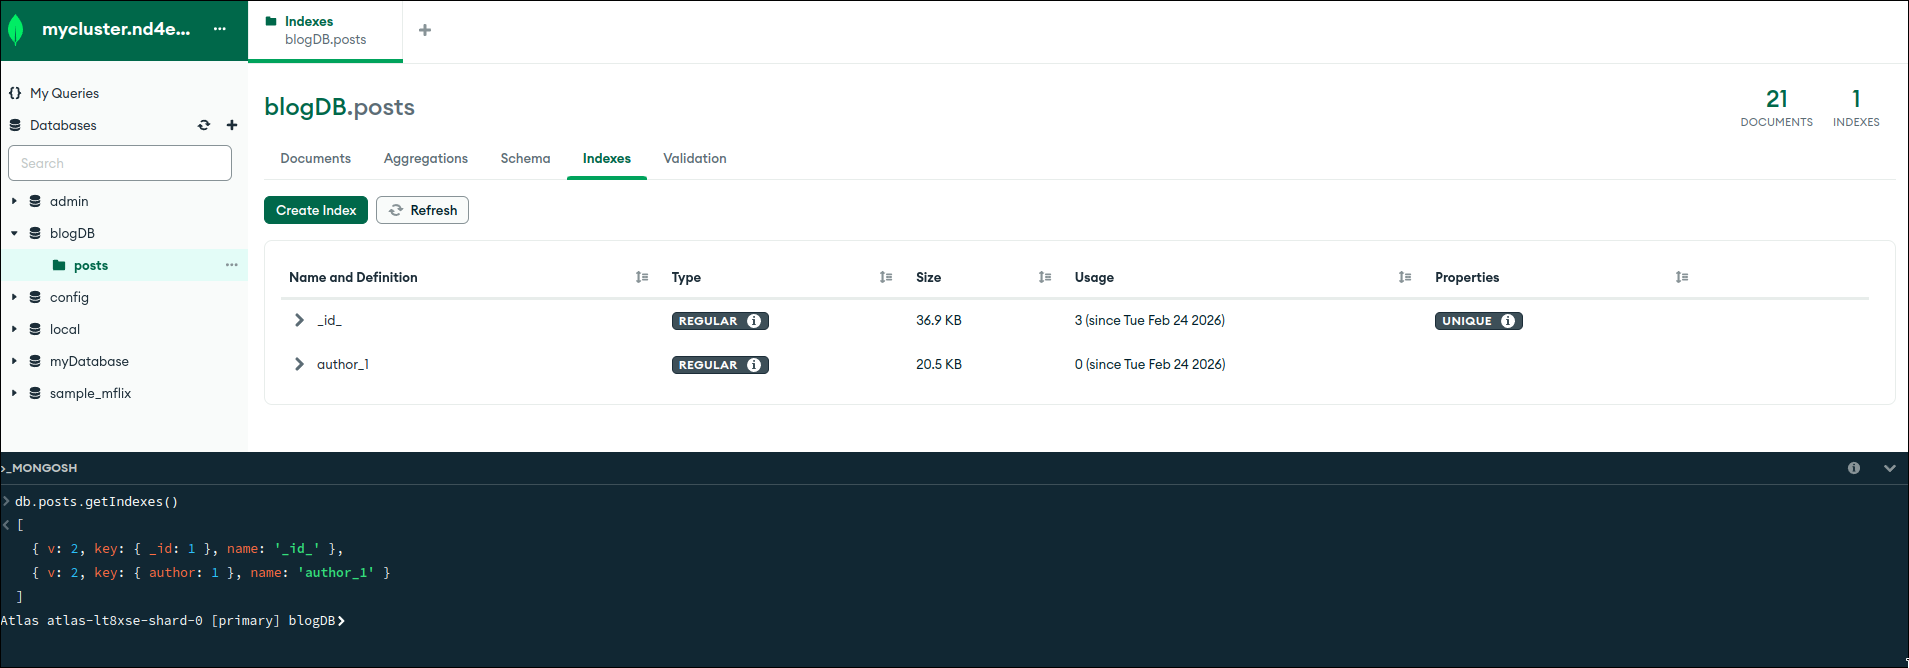Collapse the blogDB database tree arrow
Image resolution: width=1909 pixels, height=668 pixels.
(x=14, y=233)
